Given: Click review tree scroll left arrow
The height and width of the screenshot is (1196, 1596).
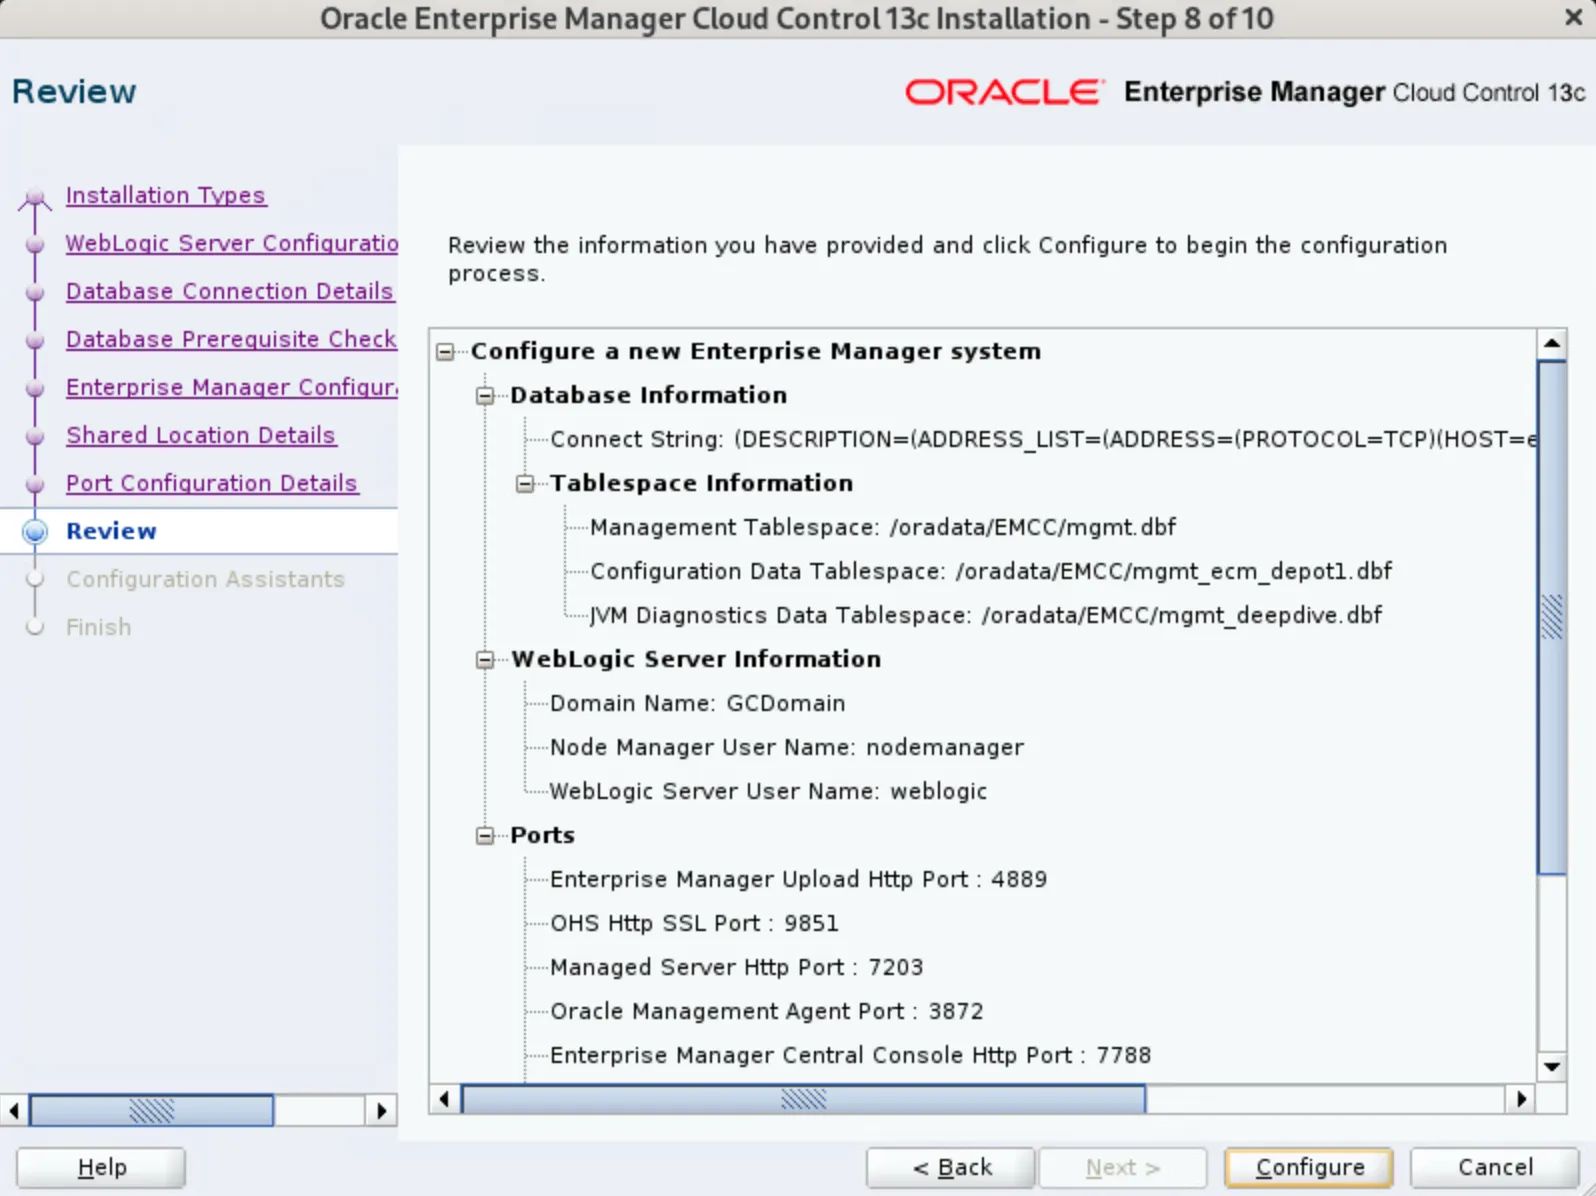Looking at the screenshot, I should [x=445, y=1099].
